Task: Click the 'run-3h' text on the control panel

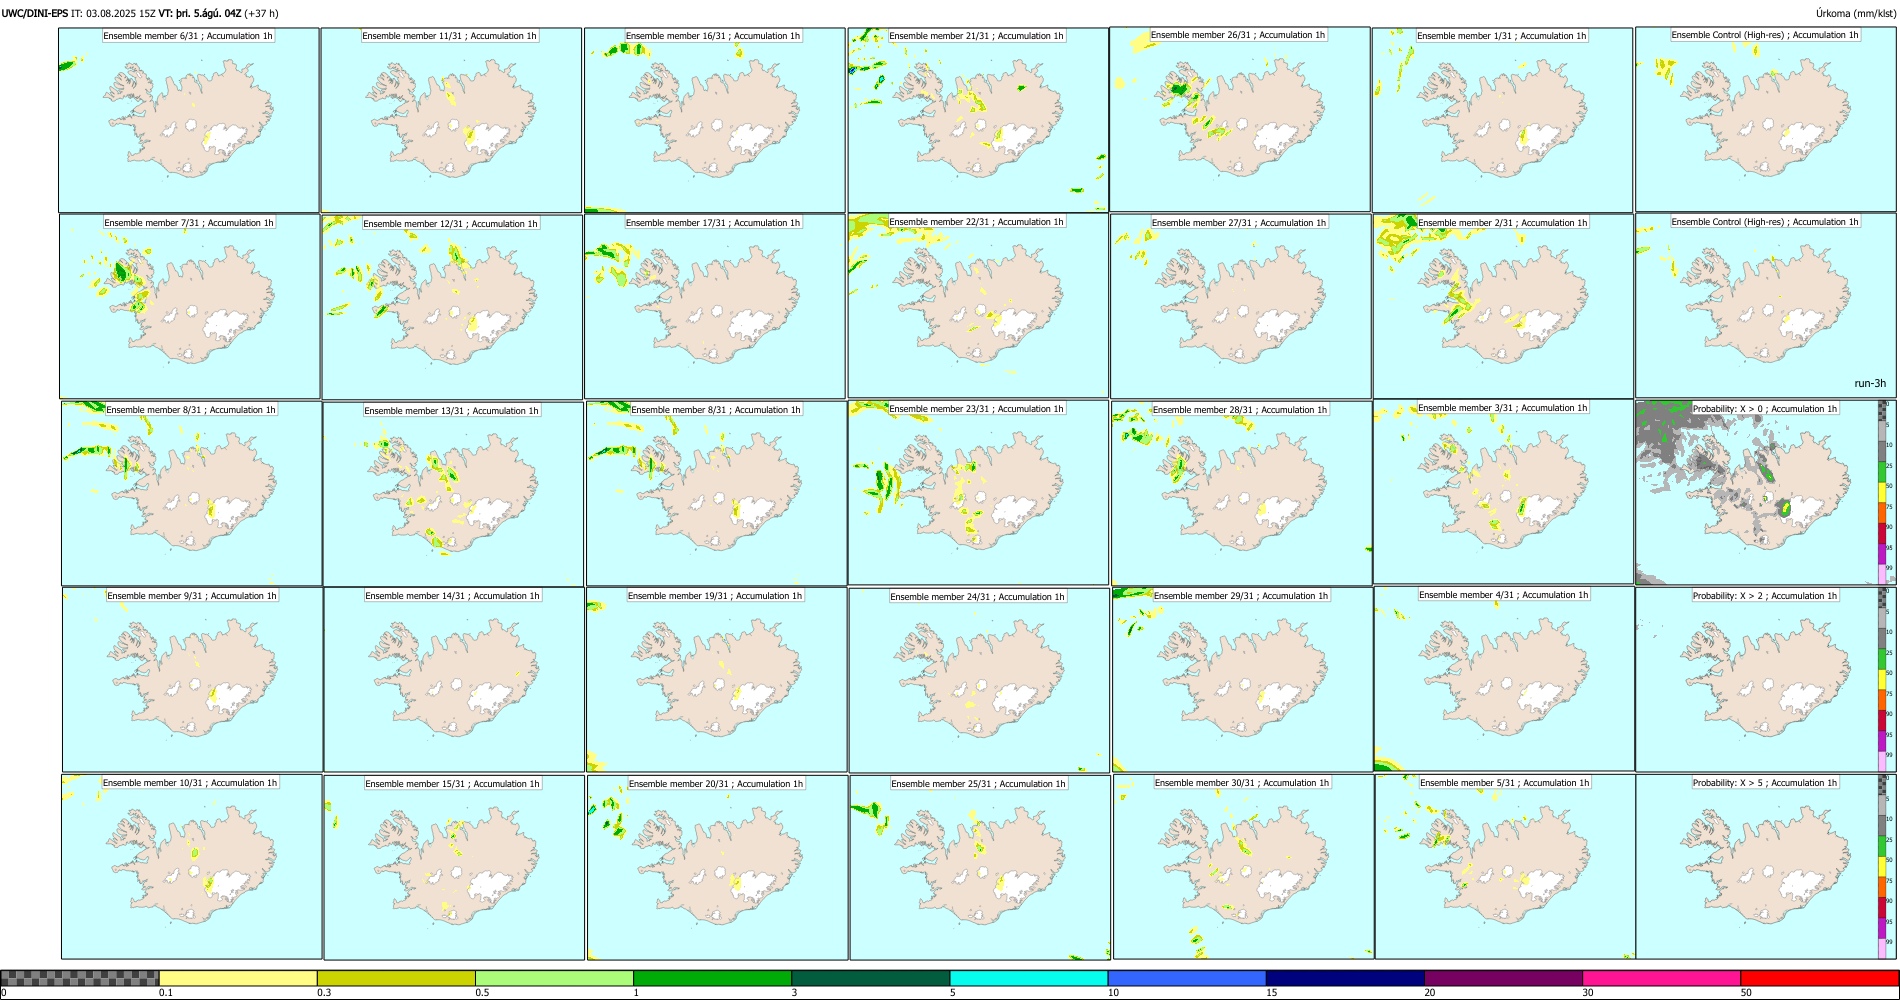Action: (1870, 384)
